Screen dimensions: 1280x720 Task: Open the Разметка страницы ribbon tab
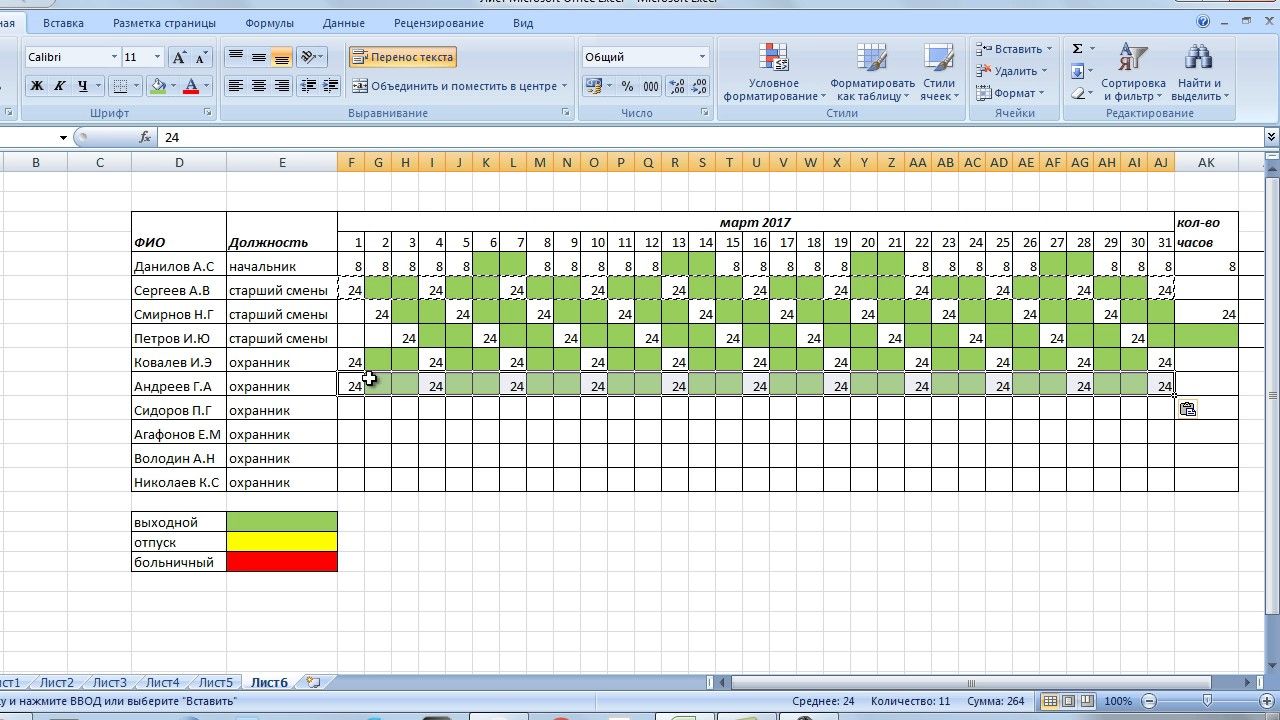point(164,22)
